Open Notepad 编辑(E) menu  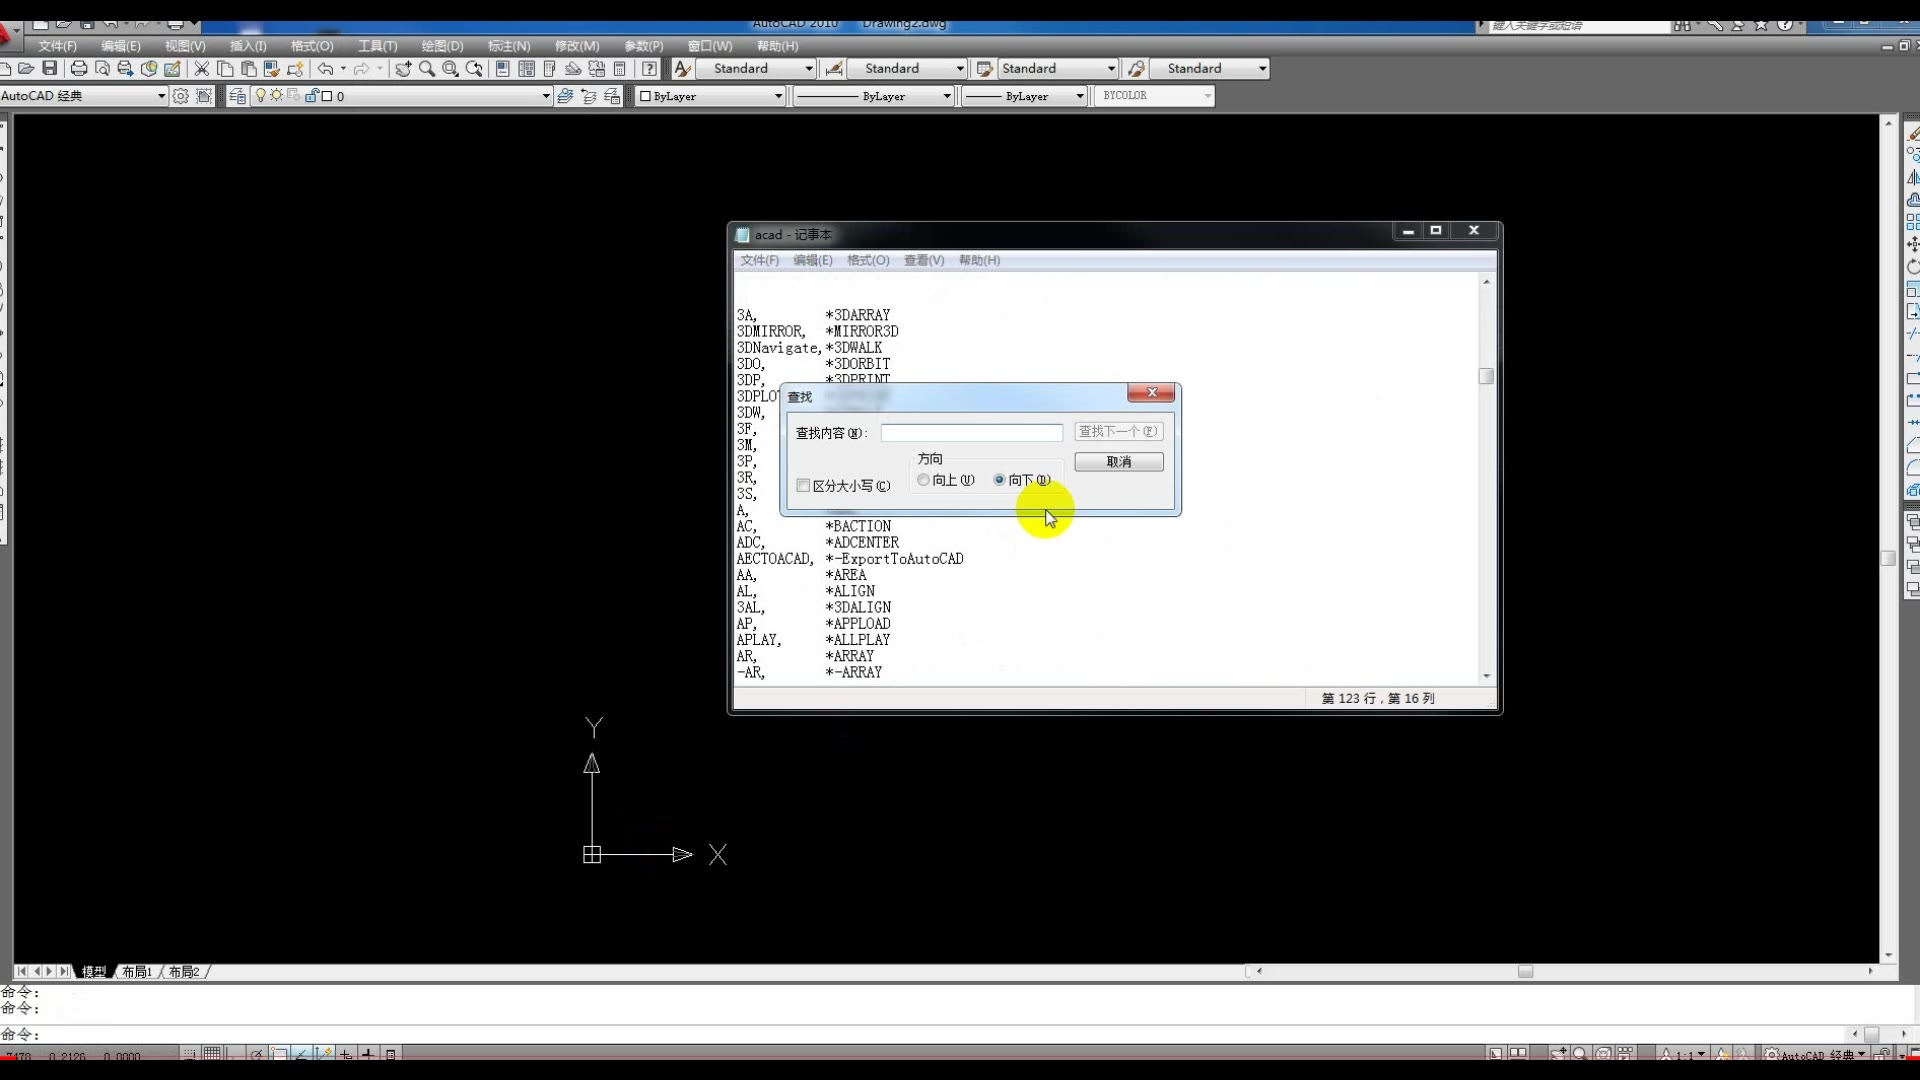click(812, 260)
